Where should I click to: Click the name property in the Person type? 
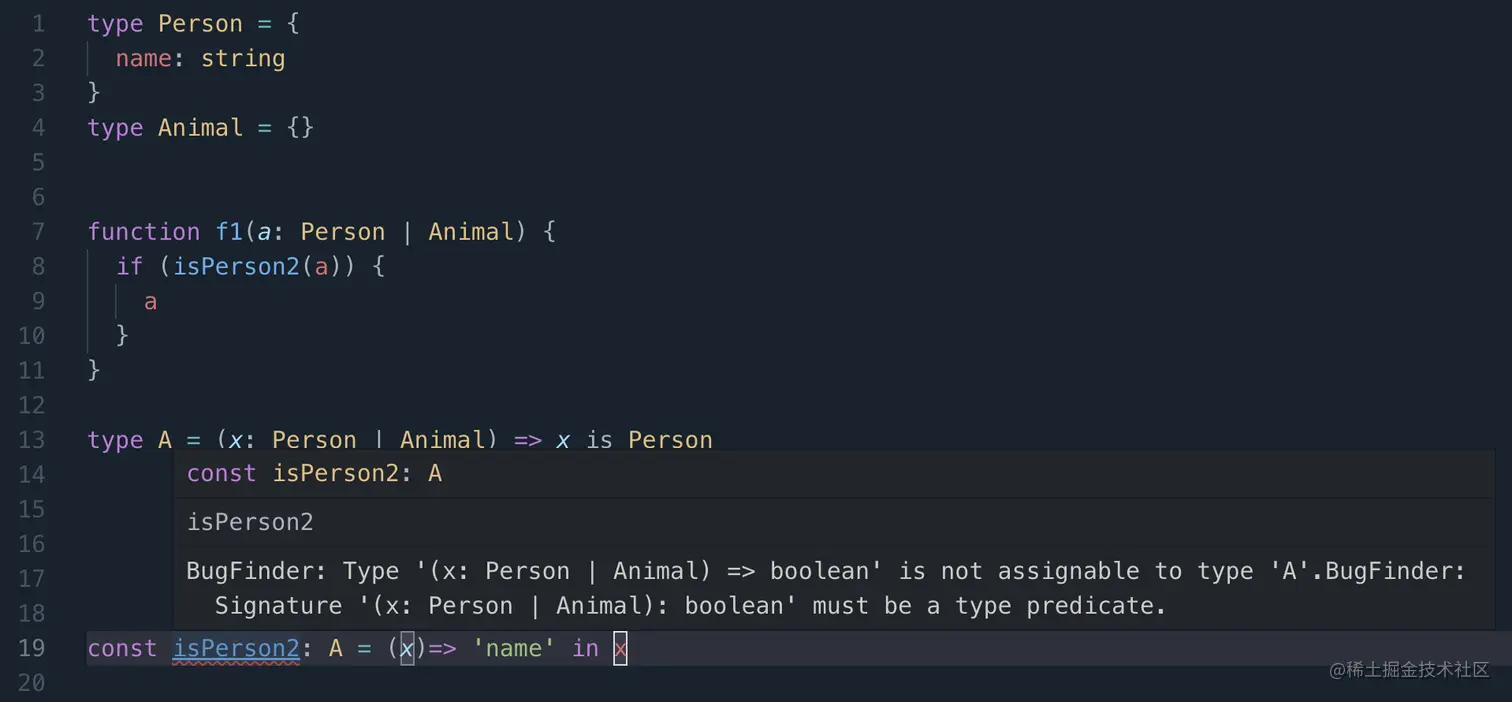pyautogui.click(x=143, y=58)
